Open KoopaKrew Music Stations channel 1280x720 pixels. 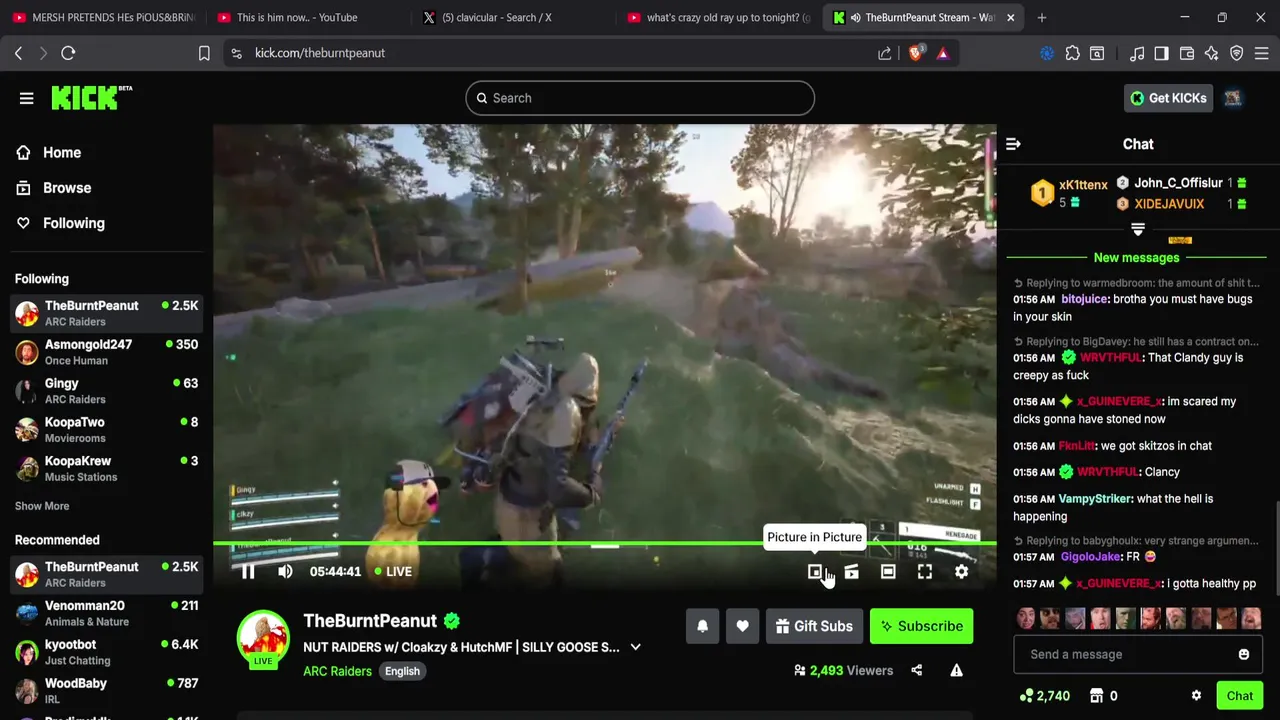(106, 469)
